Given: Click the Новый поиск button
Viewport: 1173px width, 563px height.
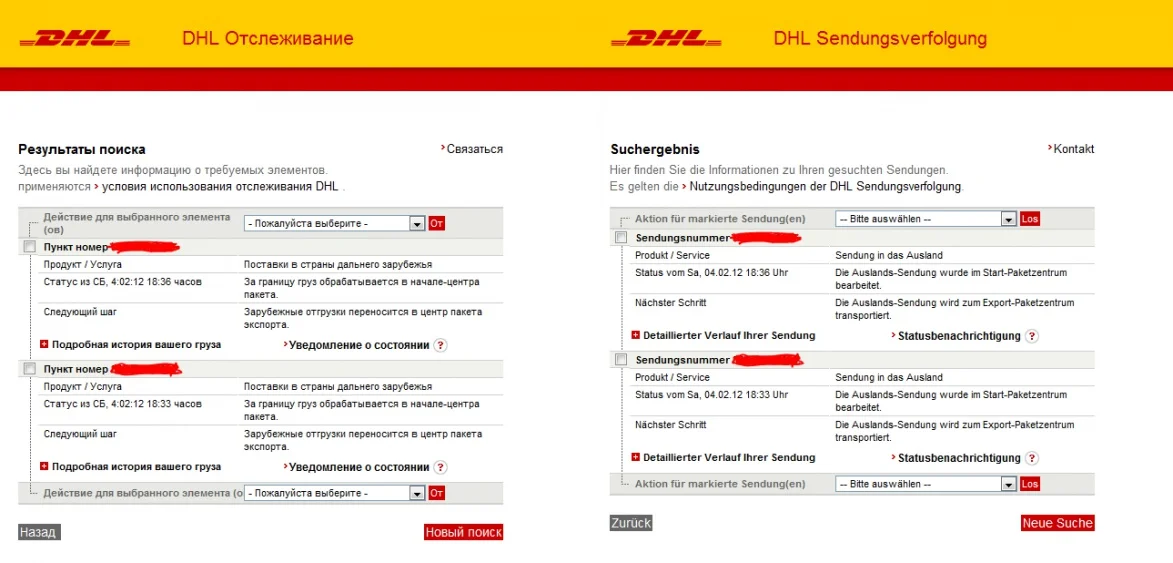Looking at the screenshot, I should [463, 532].
